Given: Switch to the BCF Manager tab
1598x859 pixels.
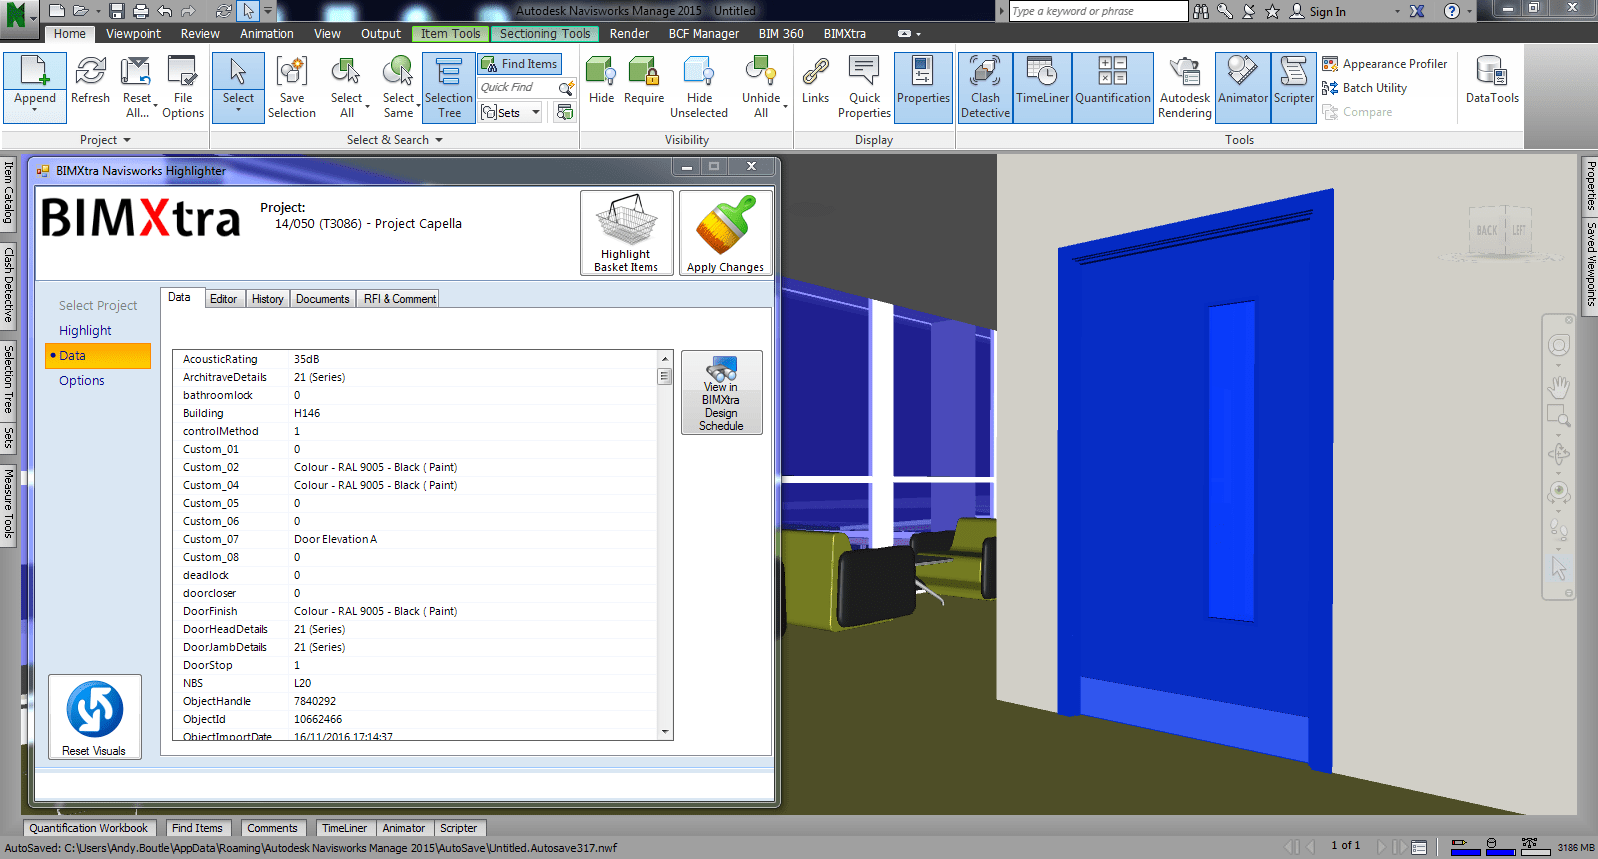Looking at the screenshot, I should click(704, 34).
